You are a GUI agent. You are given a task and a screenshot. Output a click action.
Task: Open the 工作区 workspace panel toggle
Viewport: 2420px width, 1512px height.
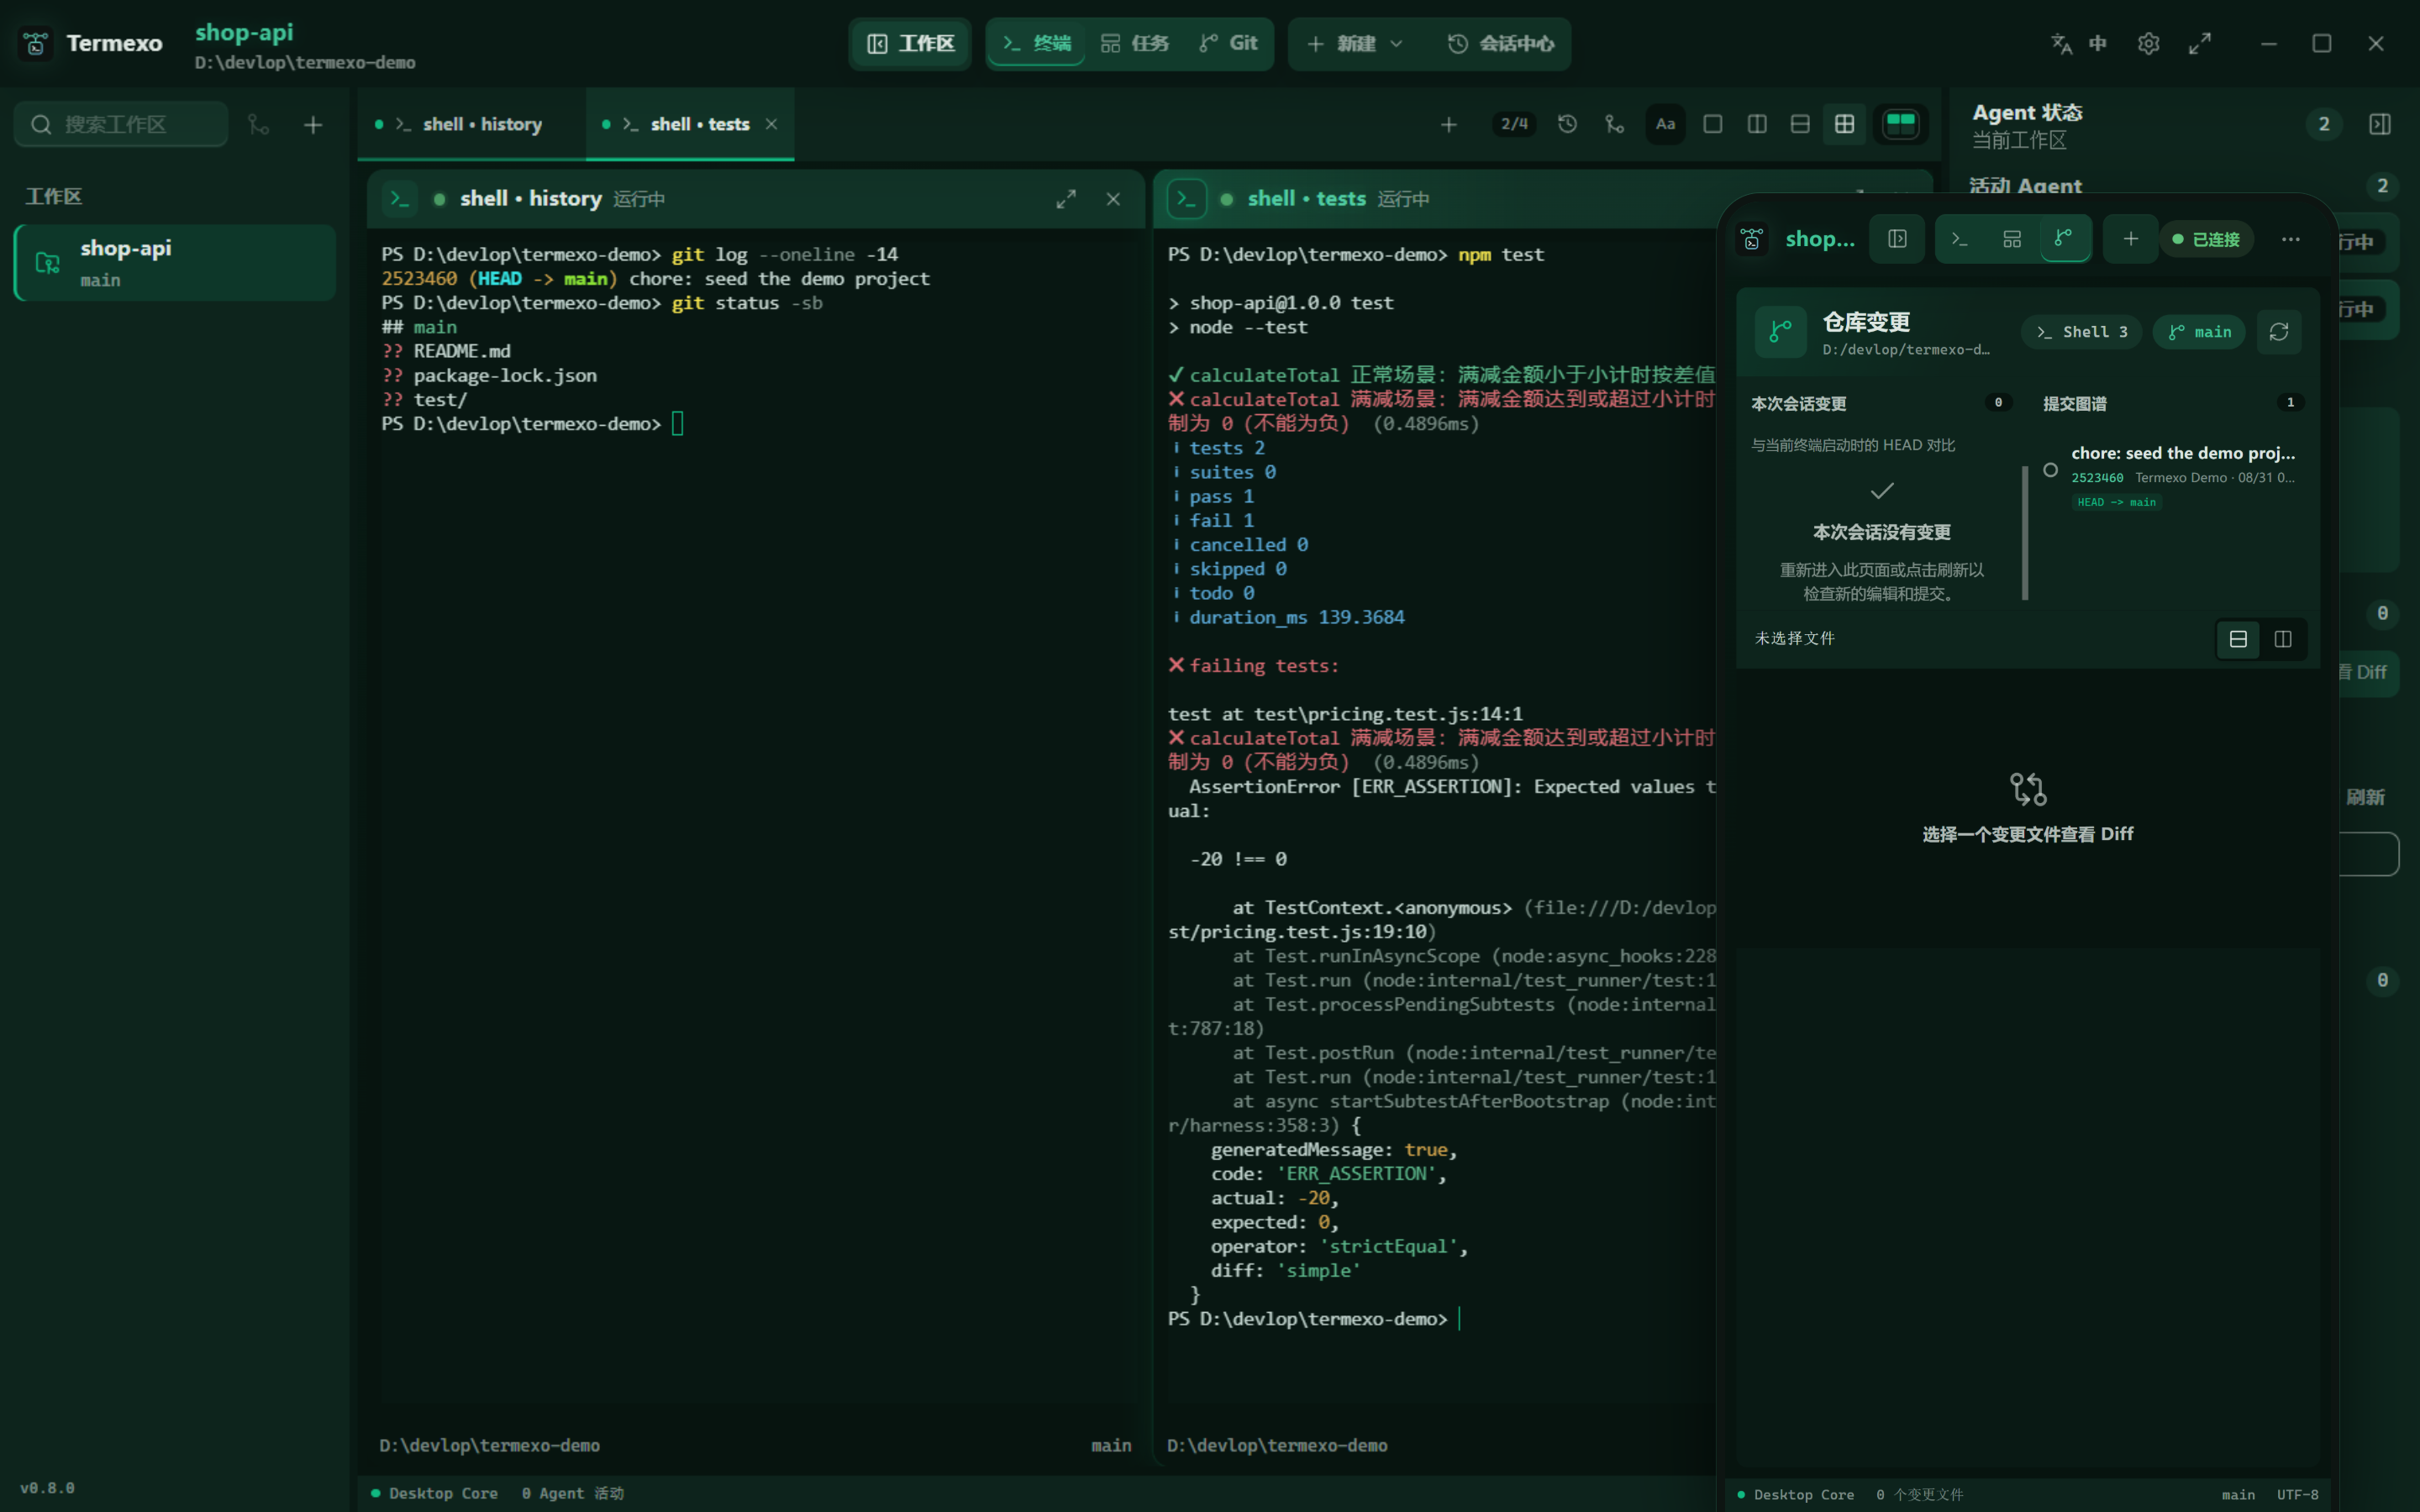(910, 43)
